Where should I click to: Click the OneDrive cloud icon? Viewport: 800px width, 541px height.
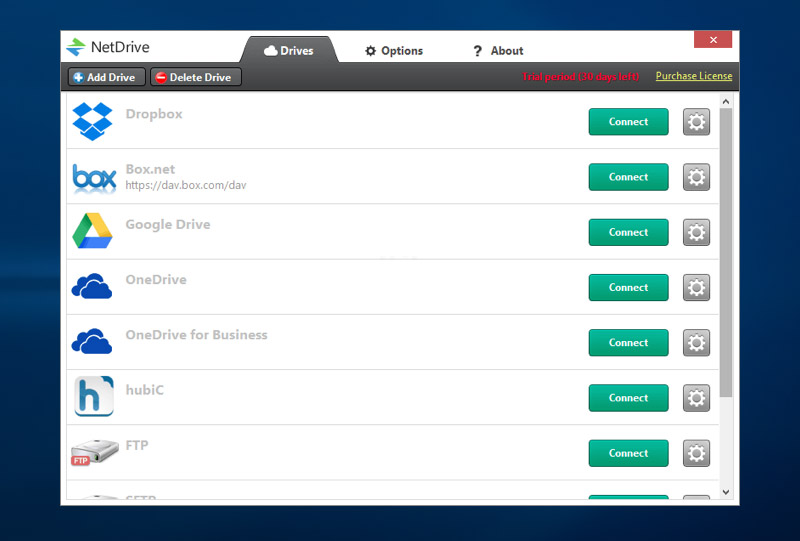92,286
